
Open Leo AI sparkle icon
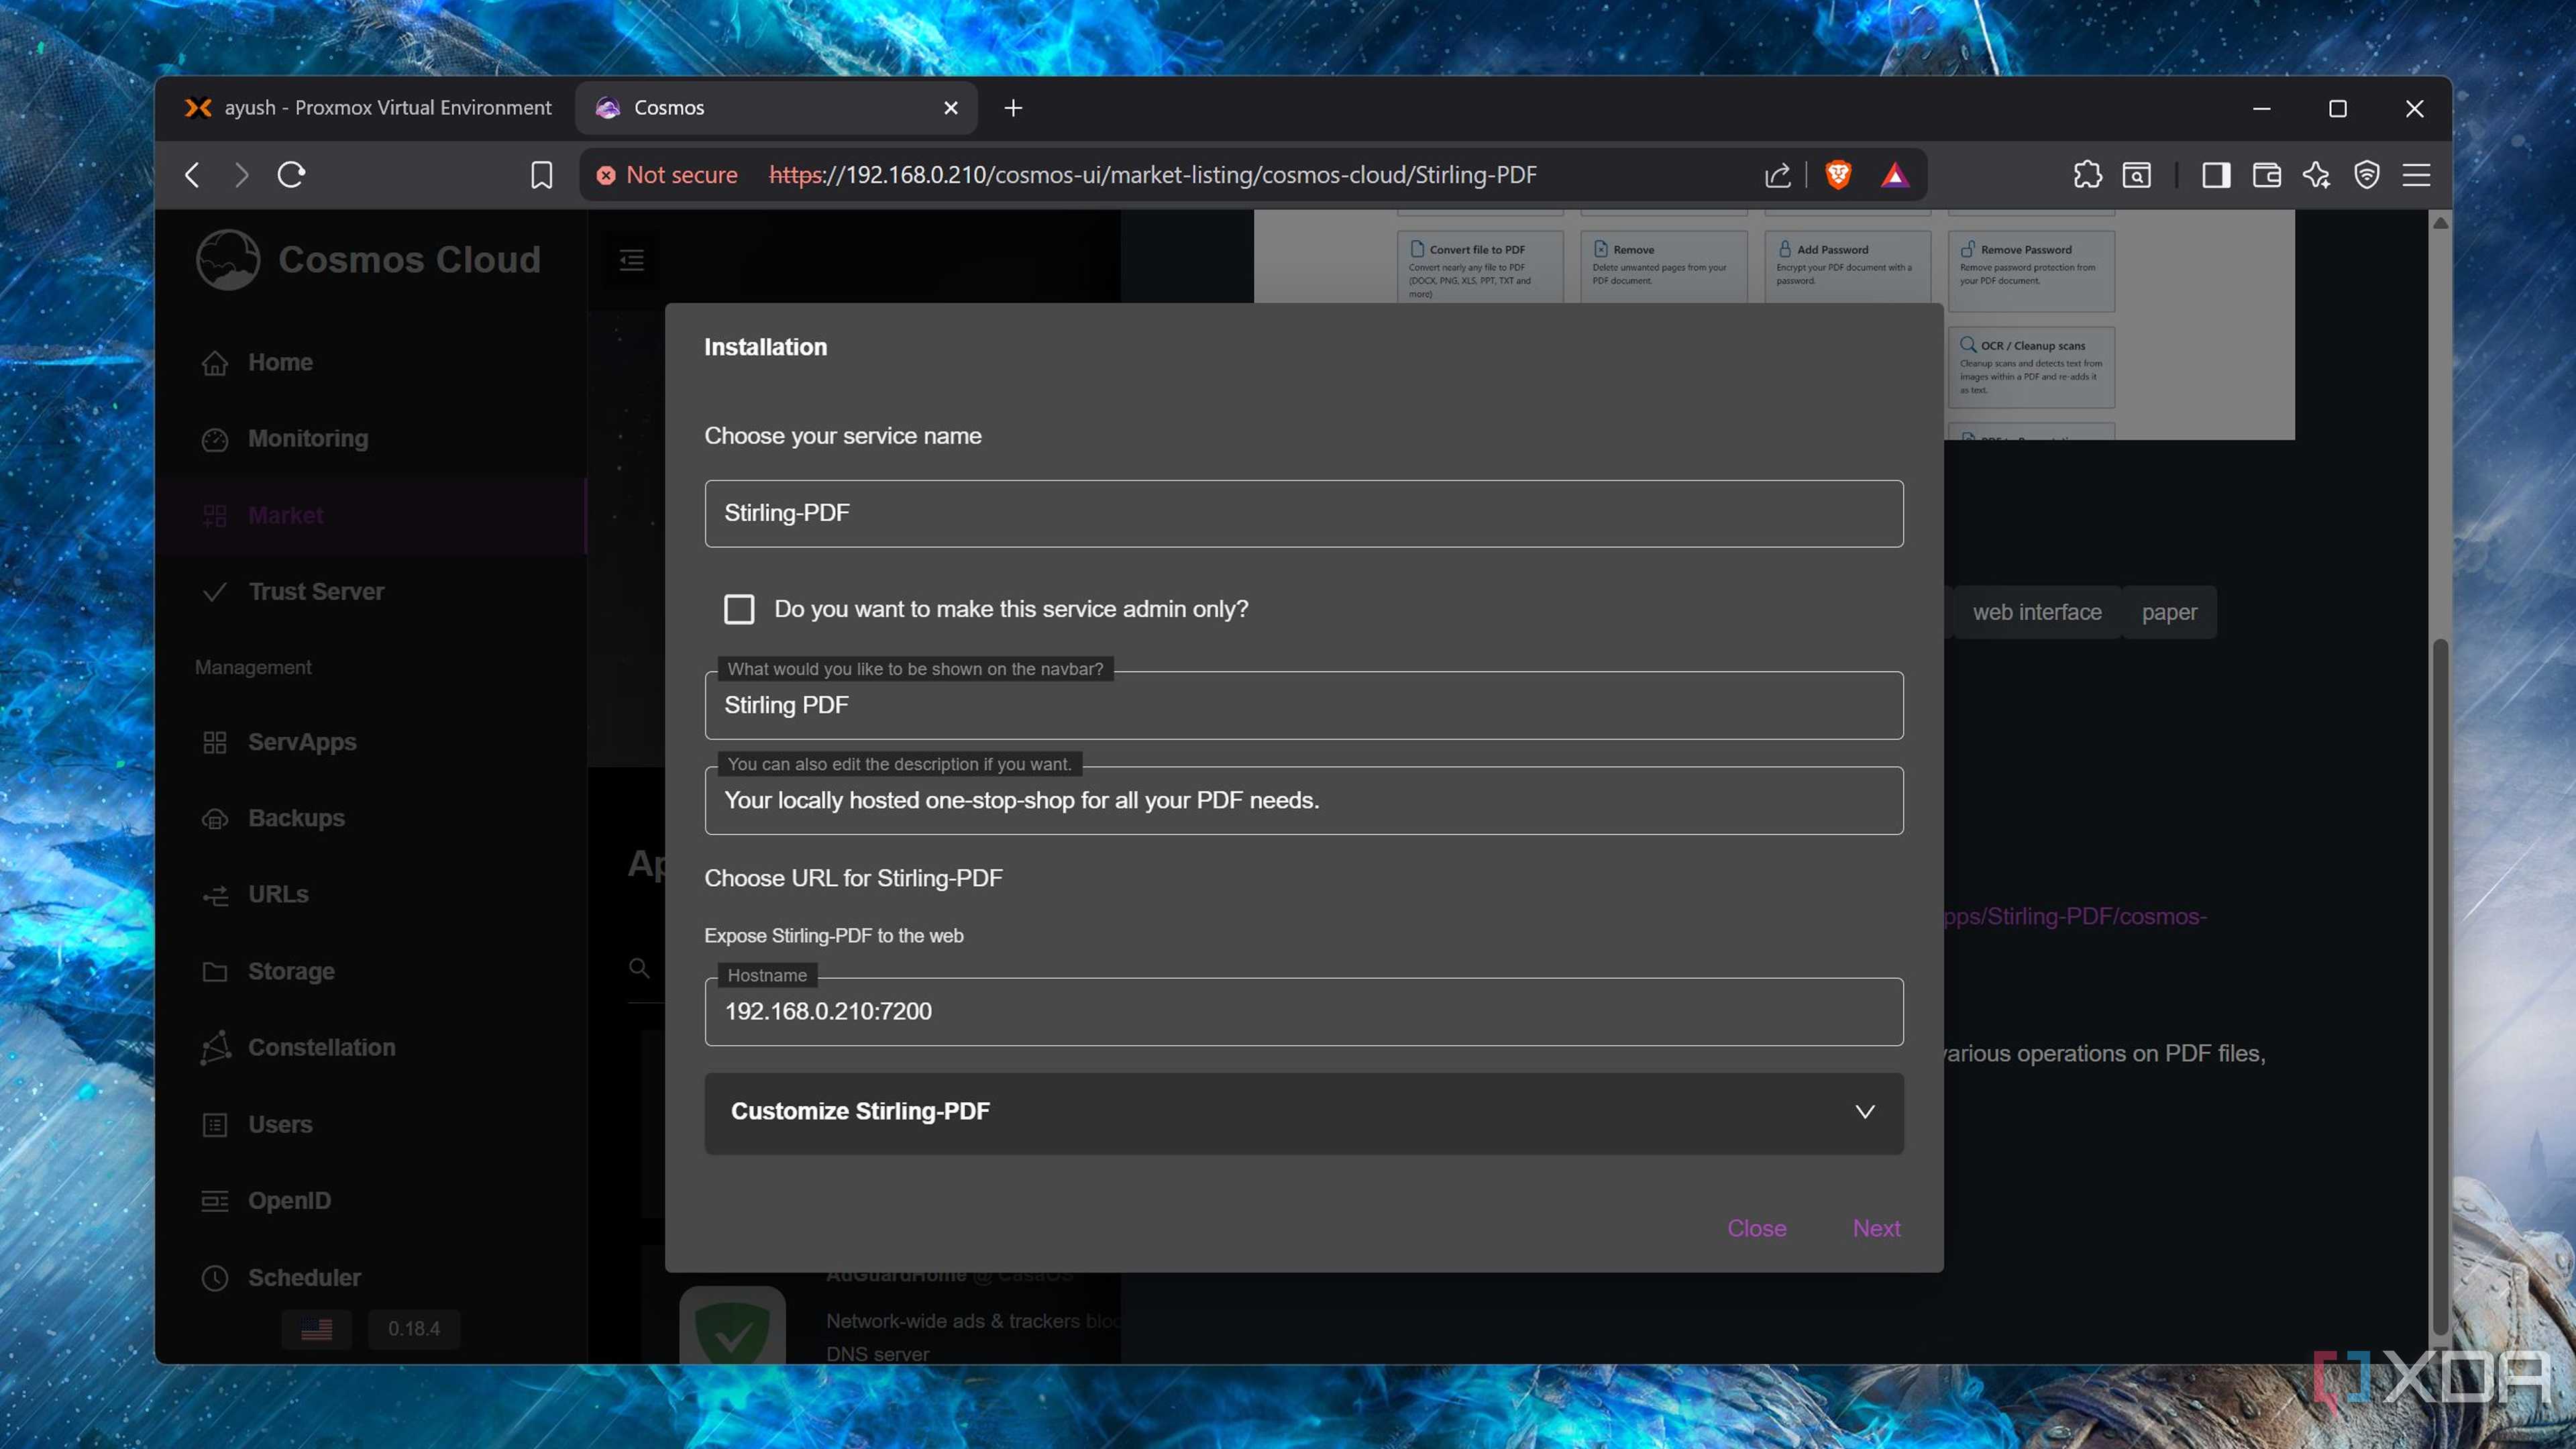tap(2316, 175)
